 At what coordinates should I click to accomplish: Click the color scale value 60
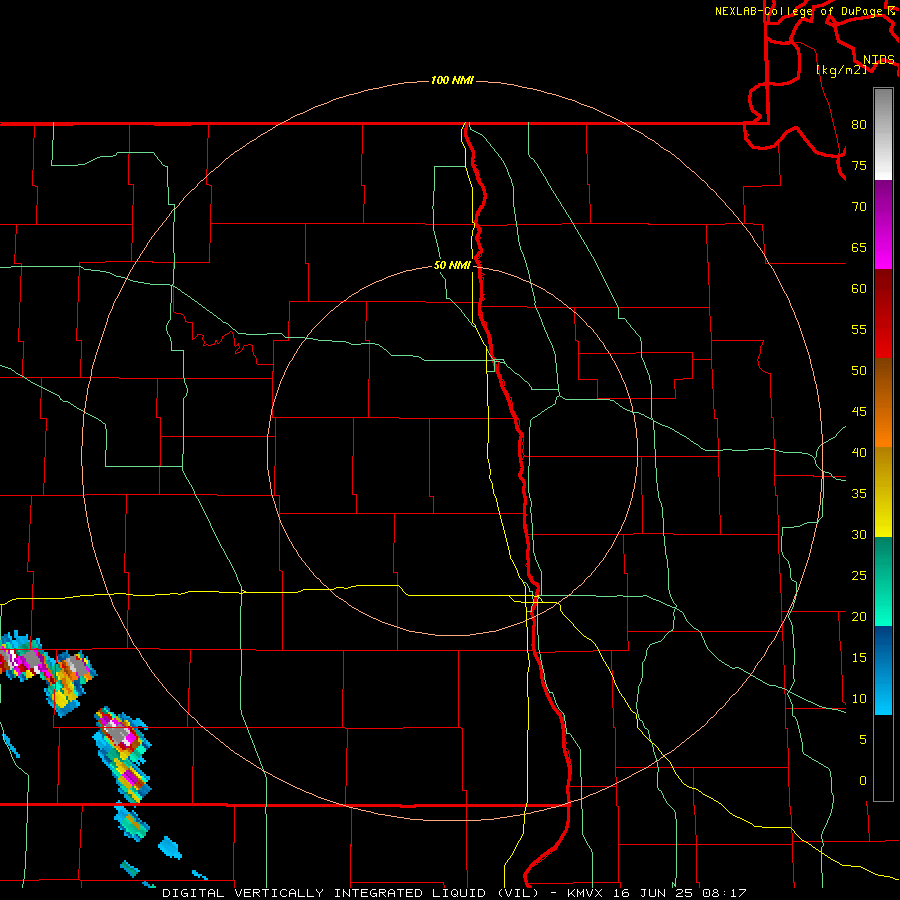pyautogui.click(x=859, y=289)
